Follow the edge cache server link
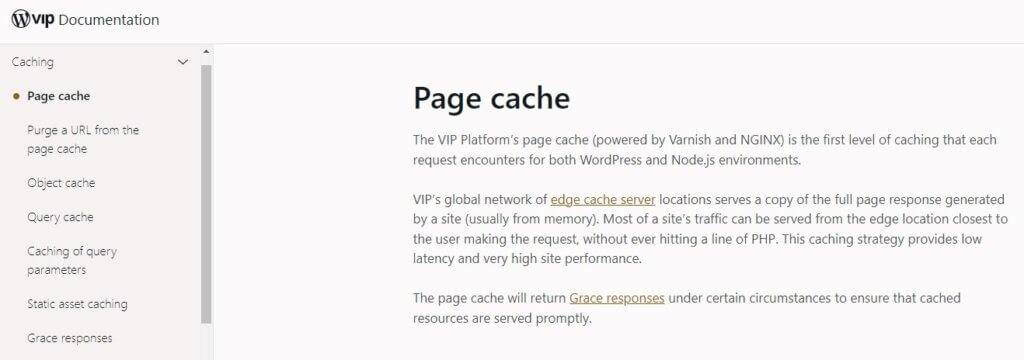Screen dimensions: 1024x360 click(603, 199)
